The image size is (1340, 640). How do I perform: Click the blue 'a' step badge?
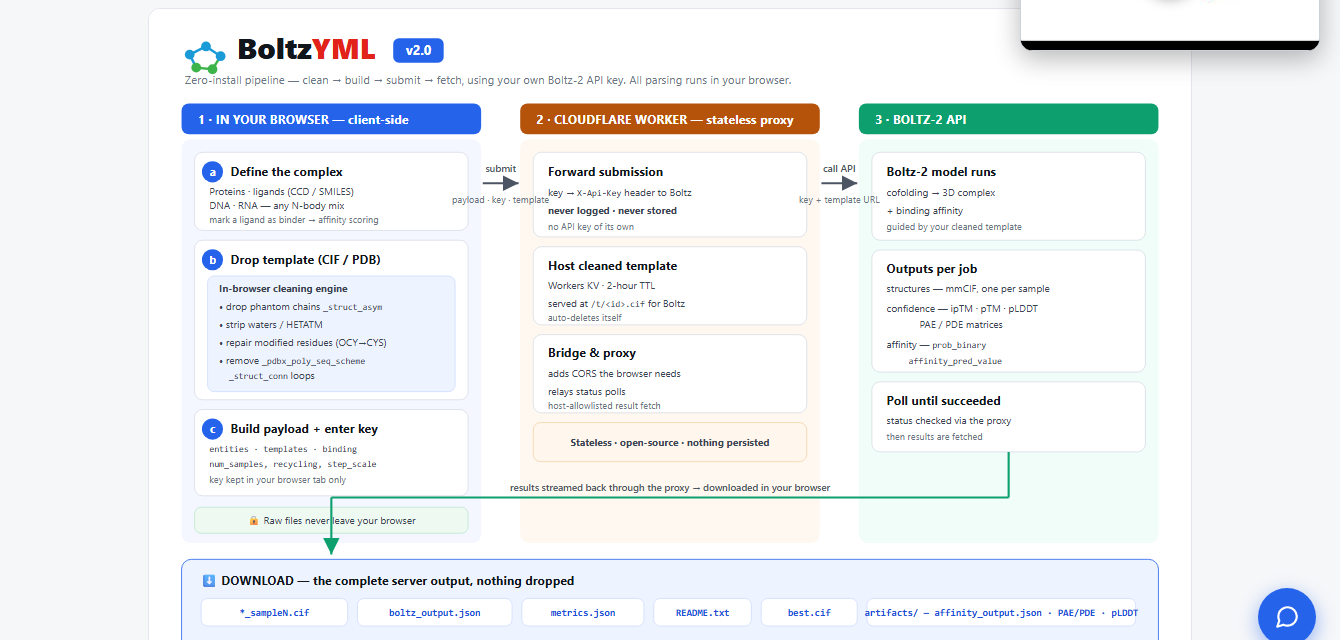(x=212, y=171)
